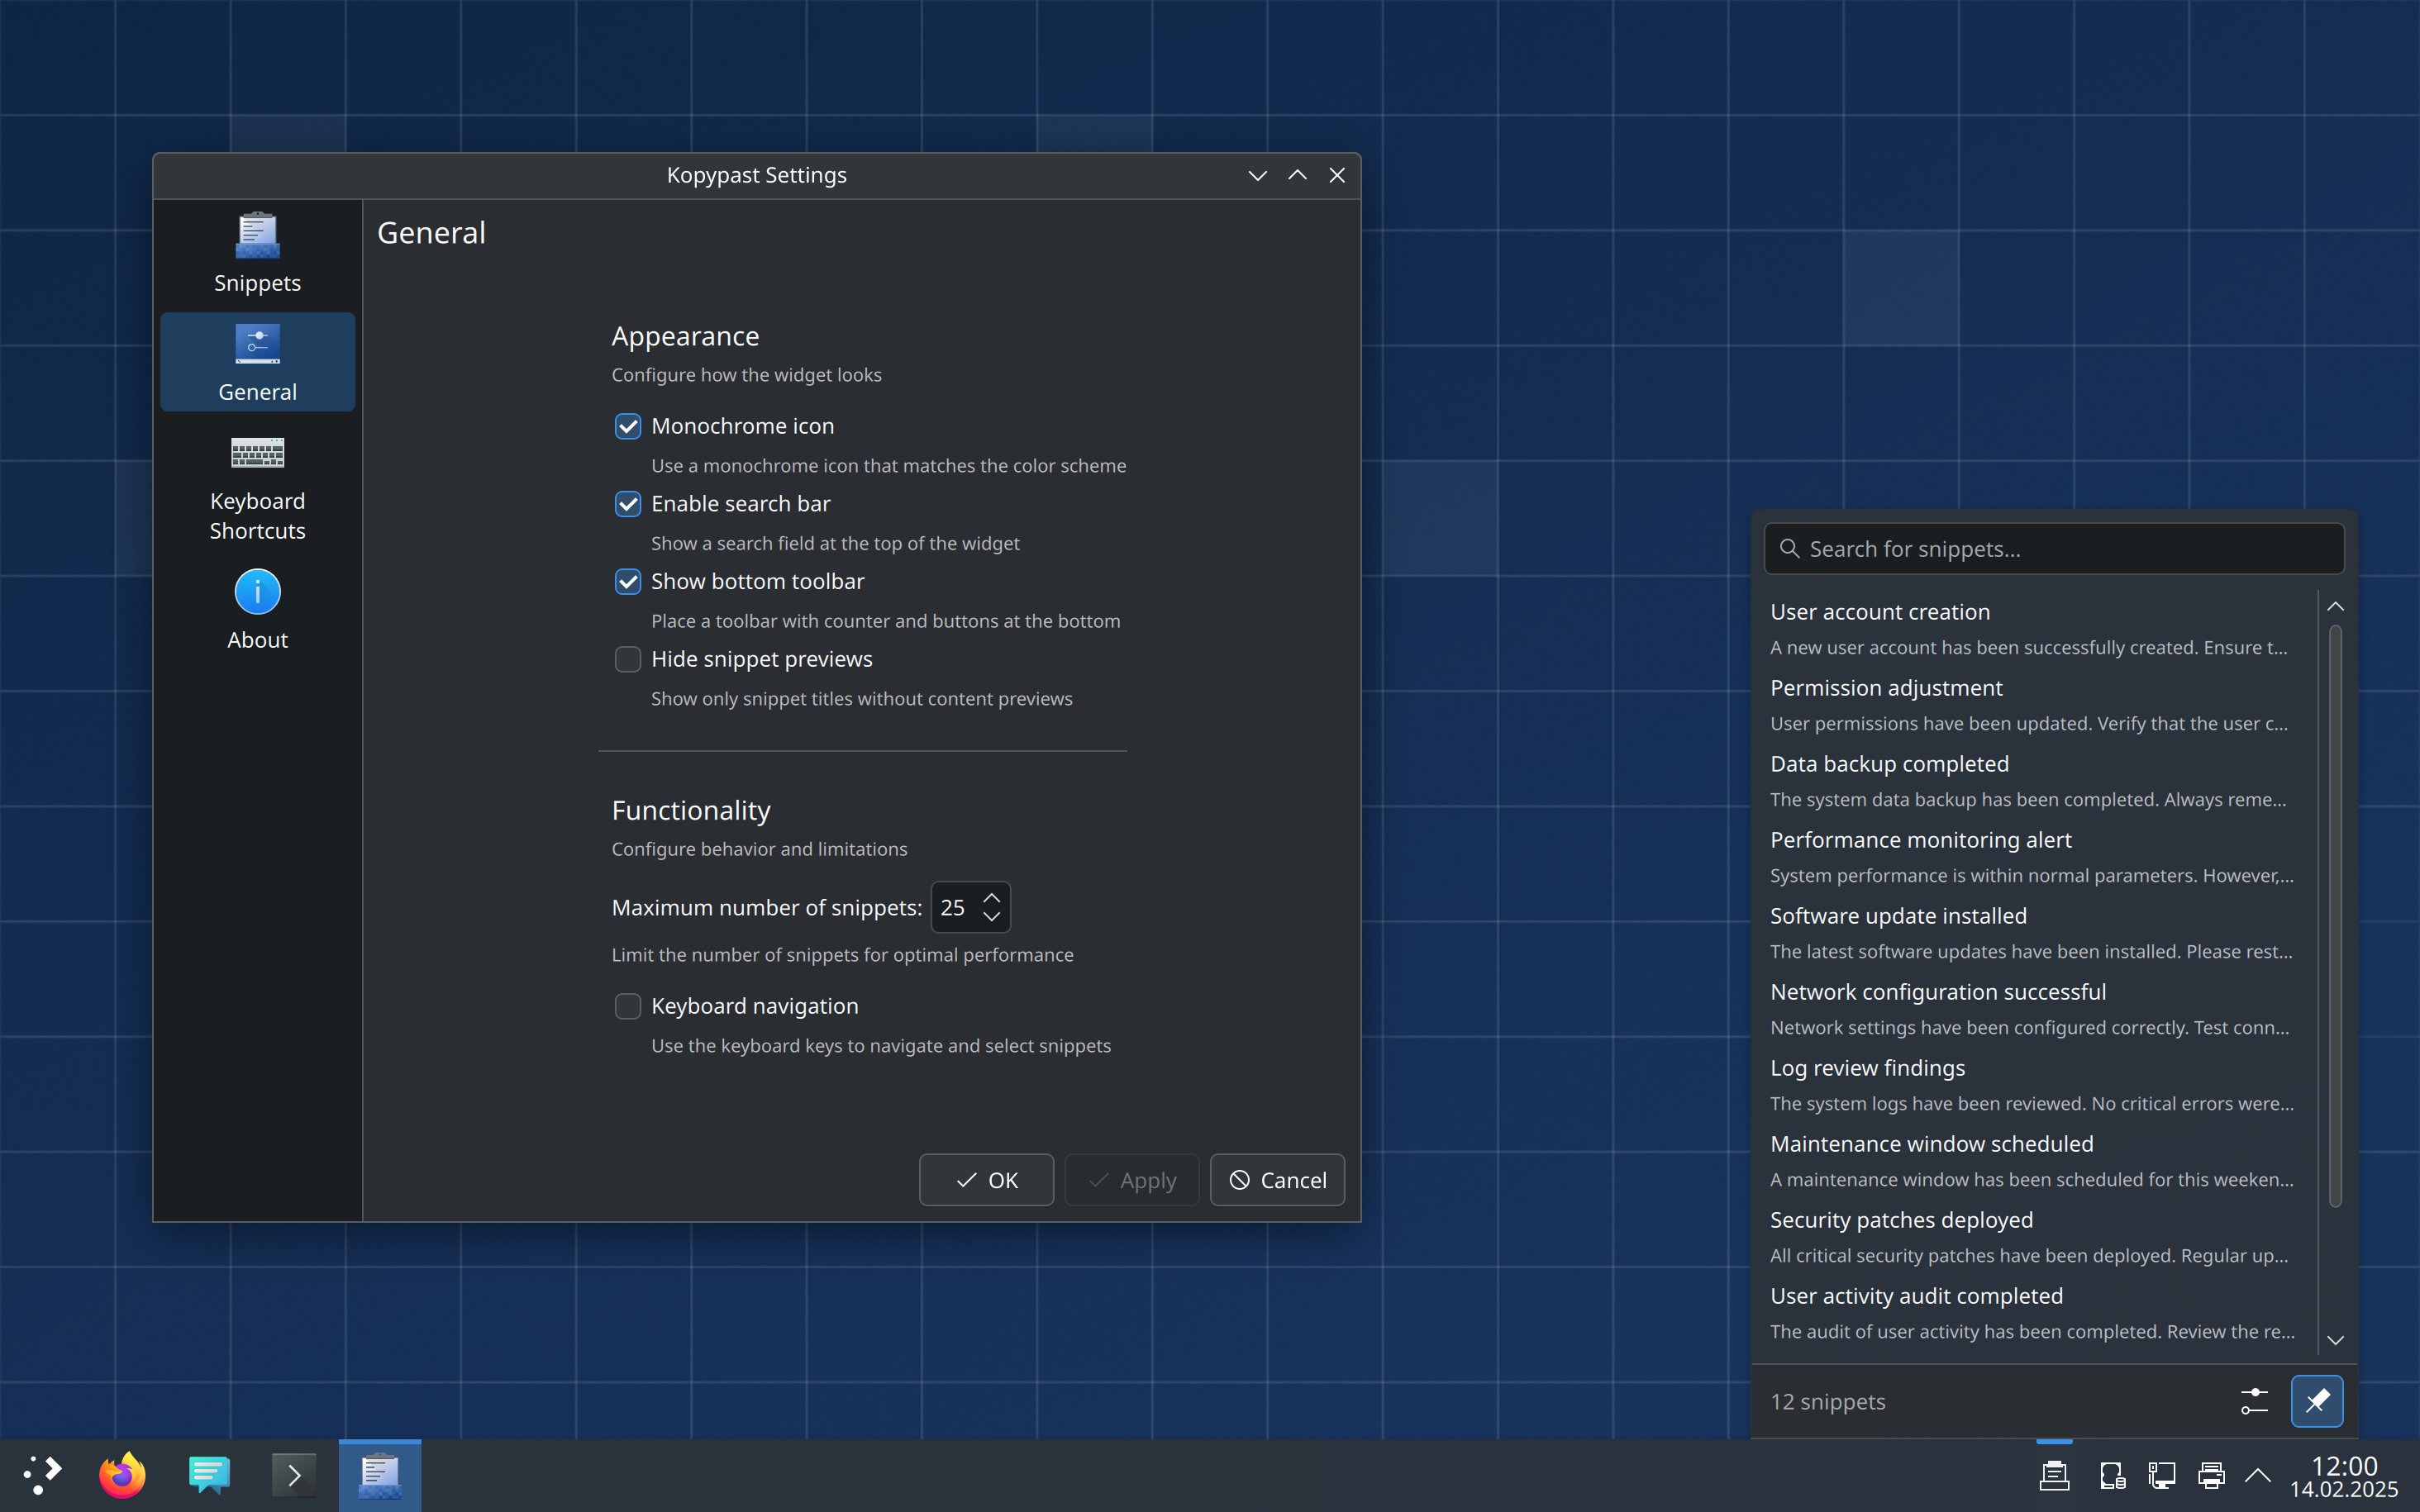This screenshot has height=1512, width=2420.
Task: Close the Kopypast Settings window
Action: [x=1337, y=175]
